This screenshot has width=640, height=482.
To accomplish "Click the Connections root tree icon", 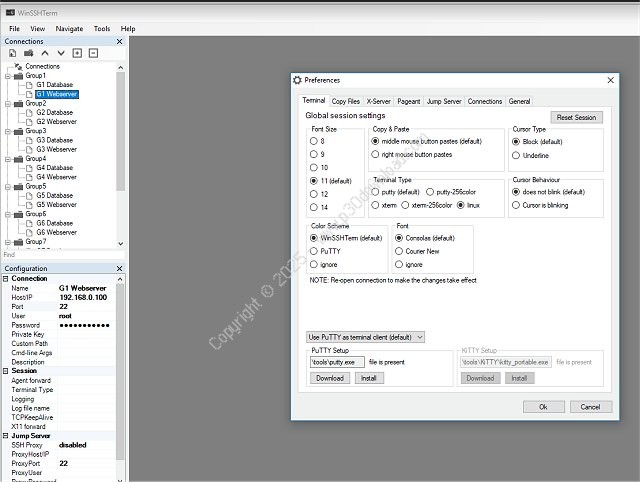I will [x=18, y=66].
